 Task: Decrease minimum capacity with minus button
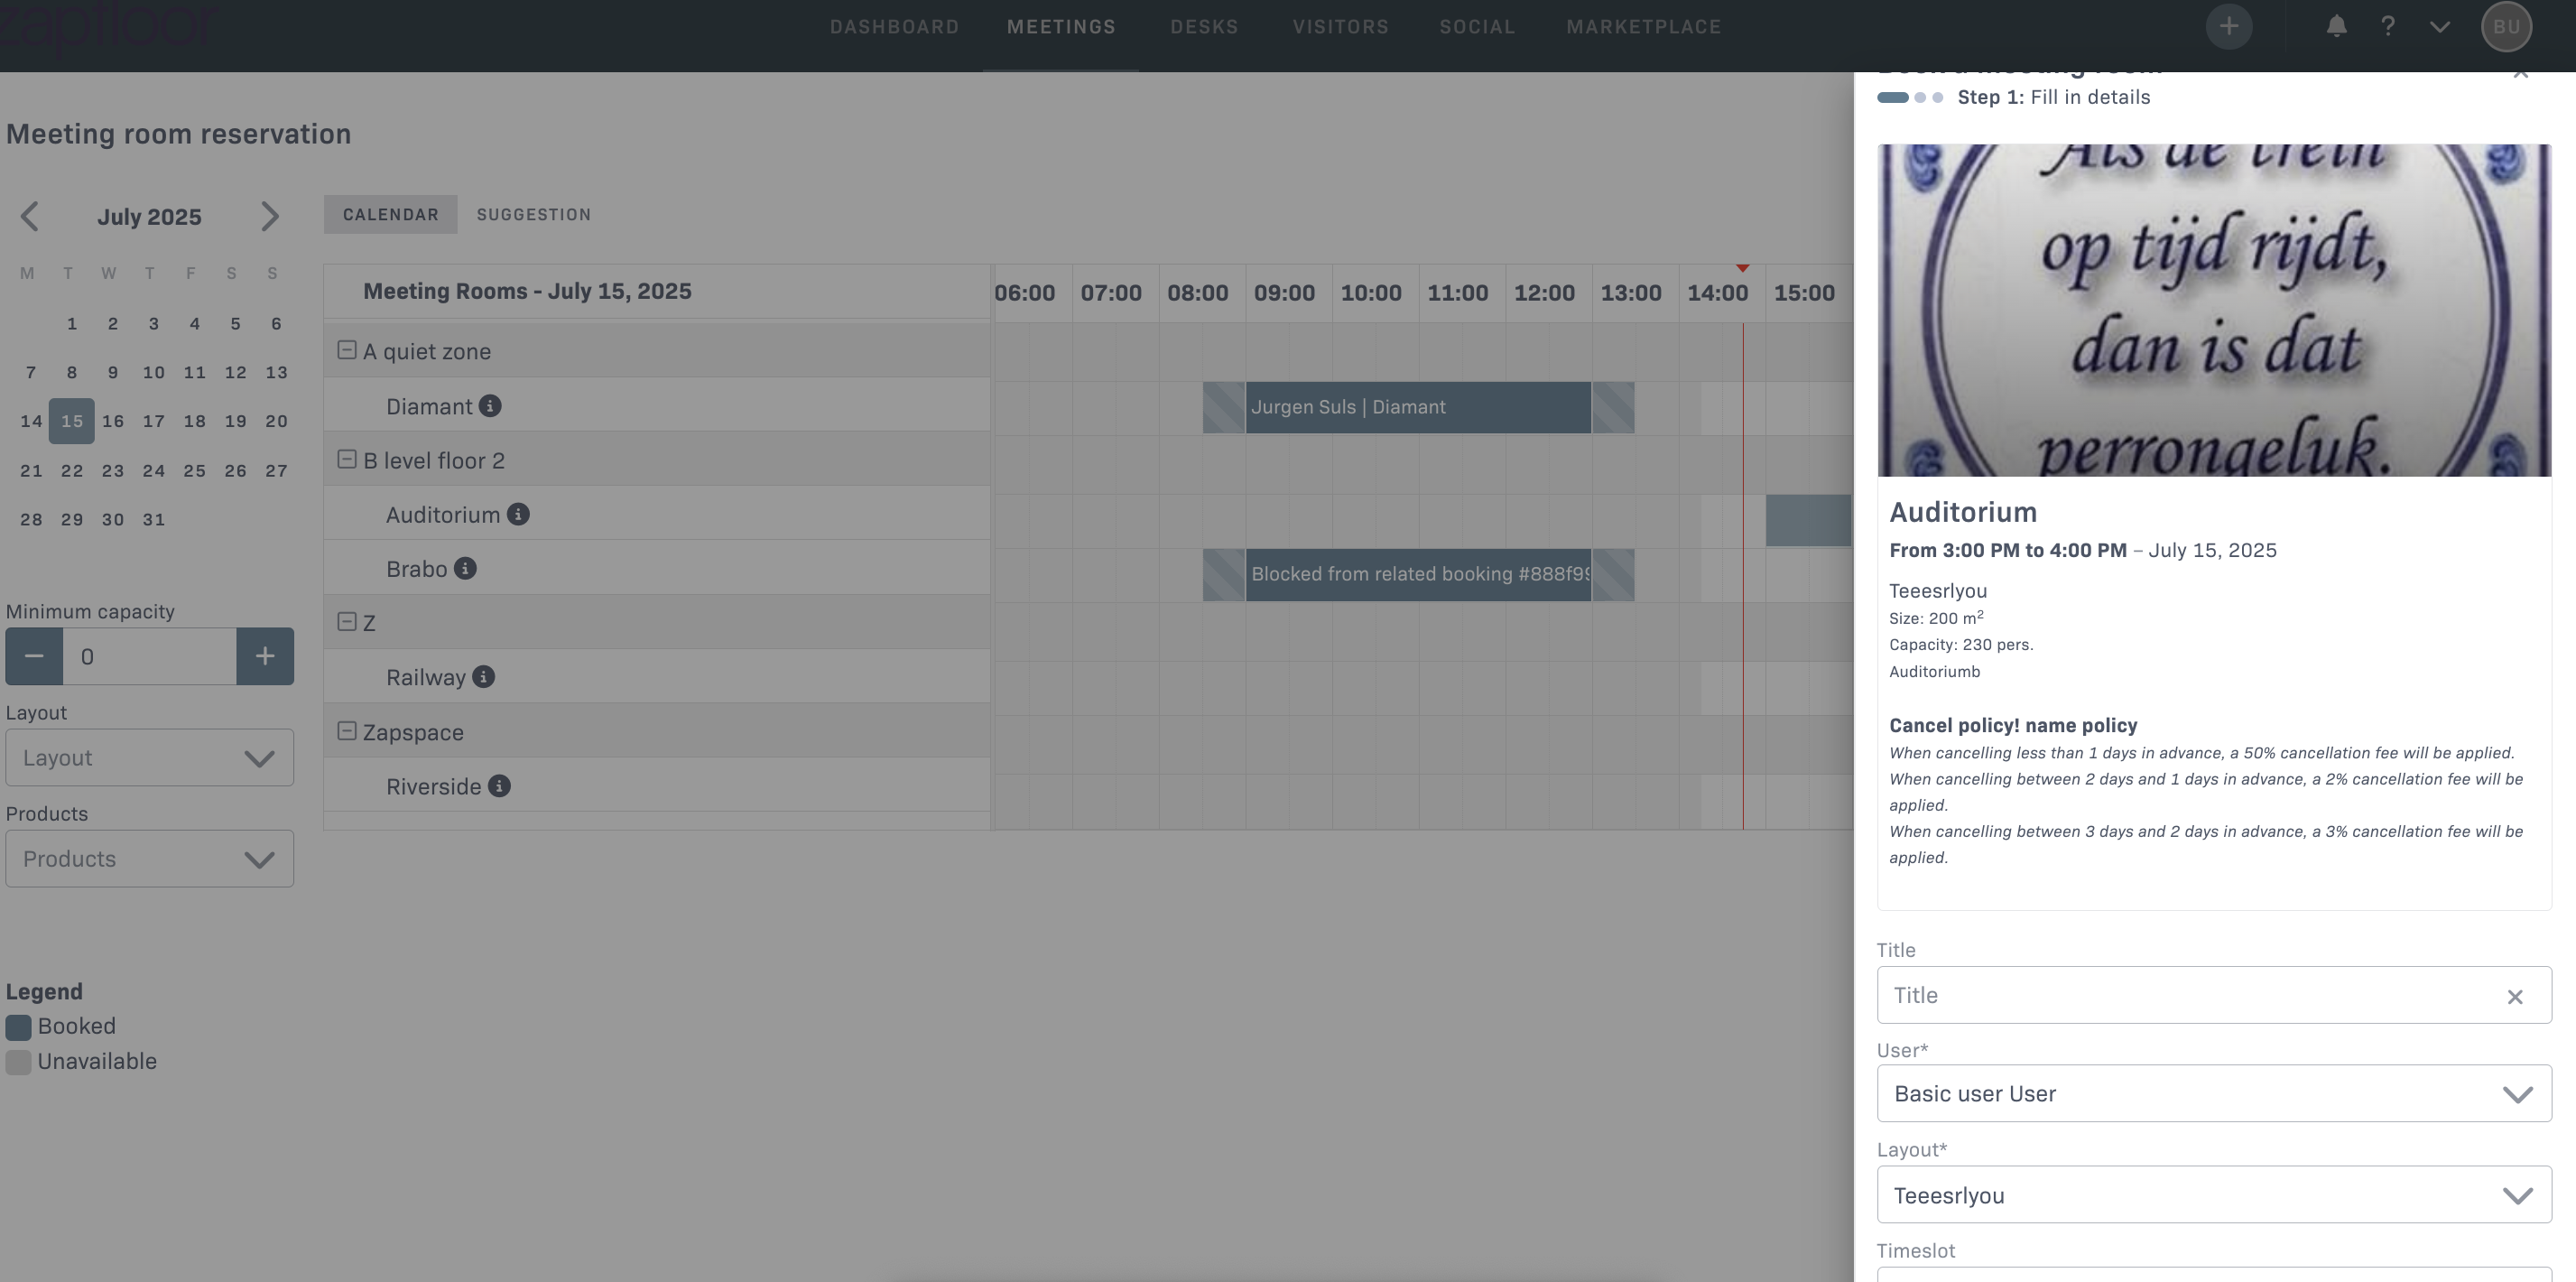pos(34,656)
